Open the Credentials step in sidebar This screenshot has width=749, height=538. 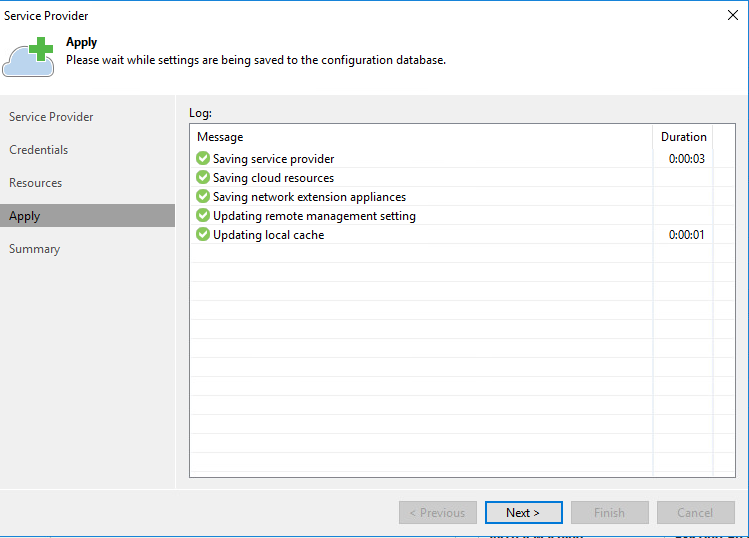[39, 150]
